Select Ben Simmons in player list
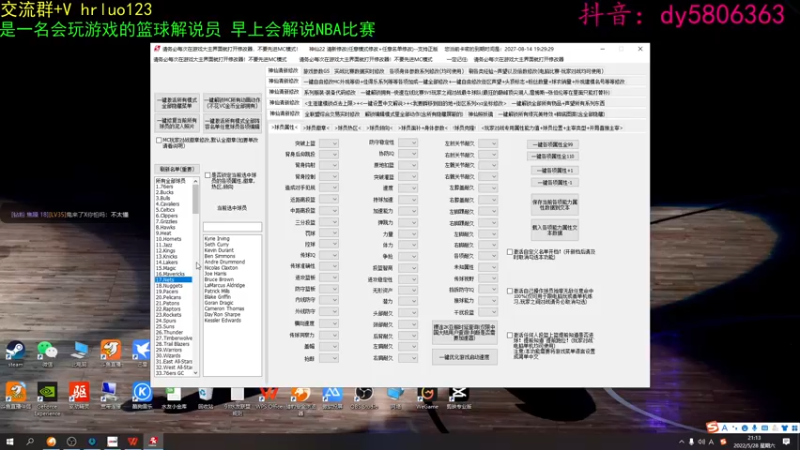800x450 pixels. tap(220, 256)
